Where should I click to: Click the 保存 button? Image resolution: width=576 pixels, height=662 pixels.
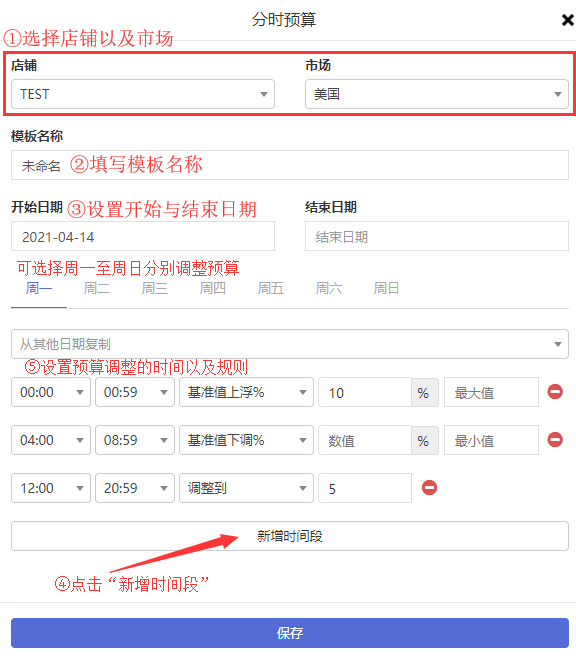(290, 633)
